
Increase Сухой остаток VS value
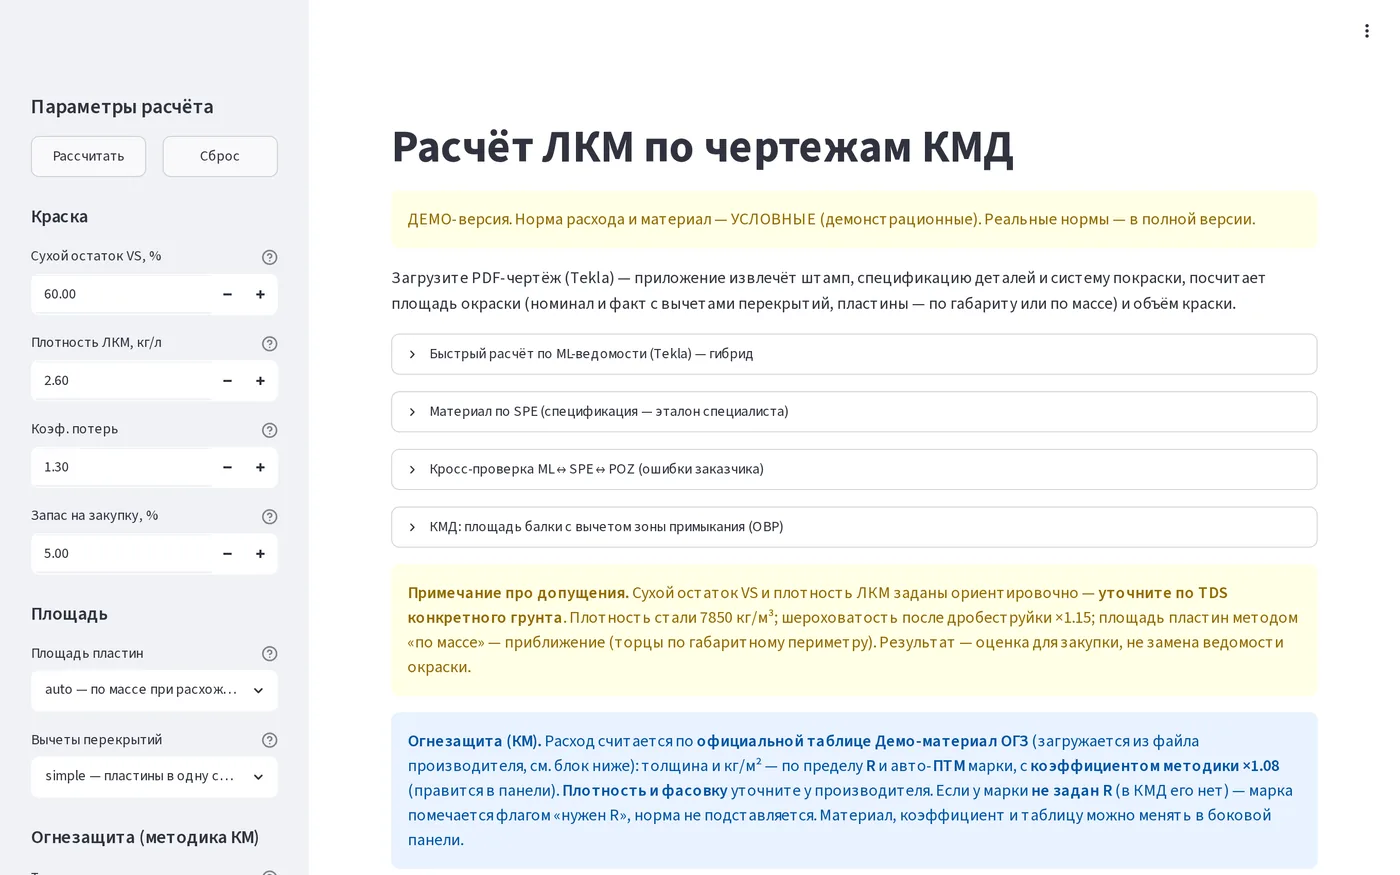point(260,294)
